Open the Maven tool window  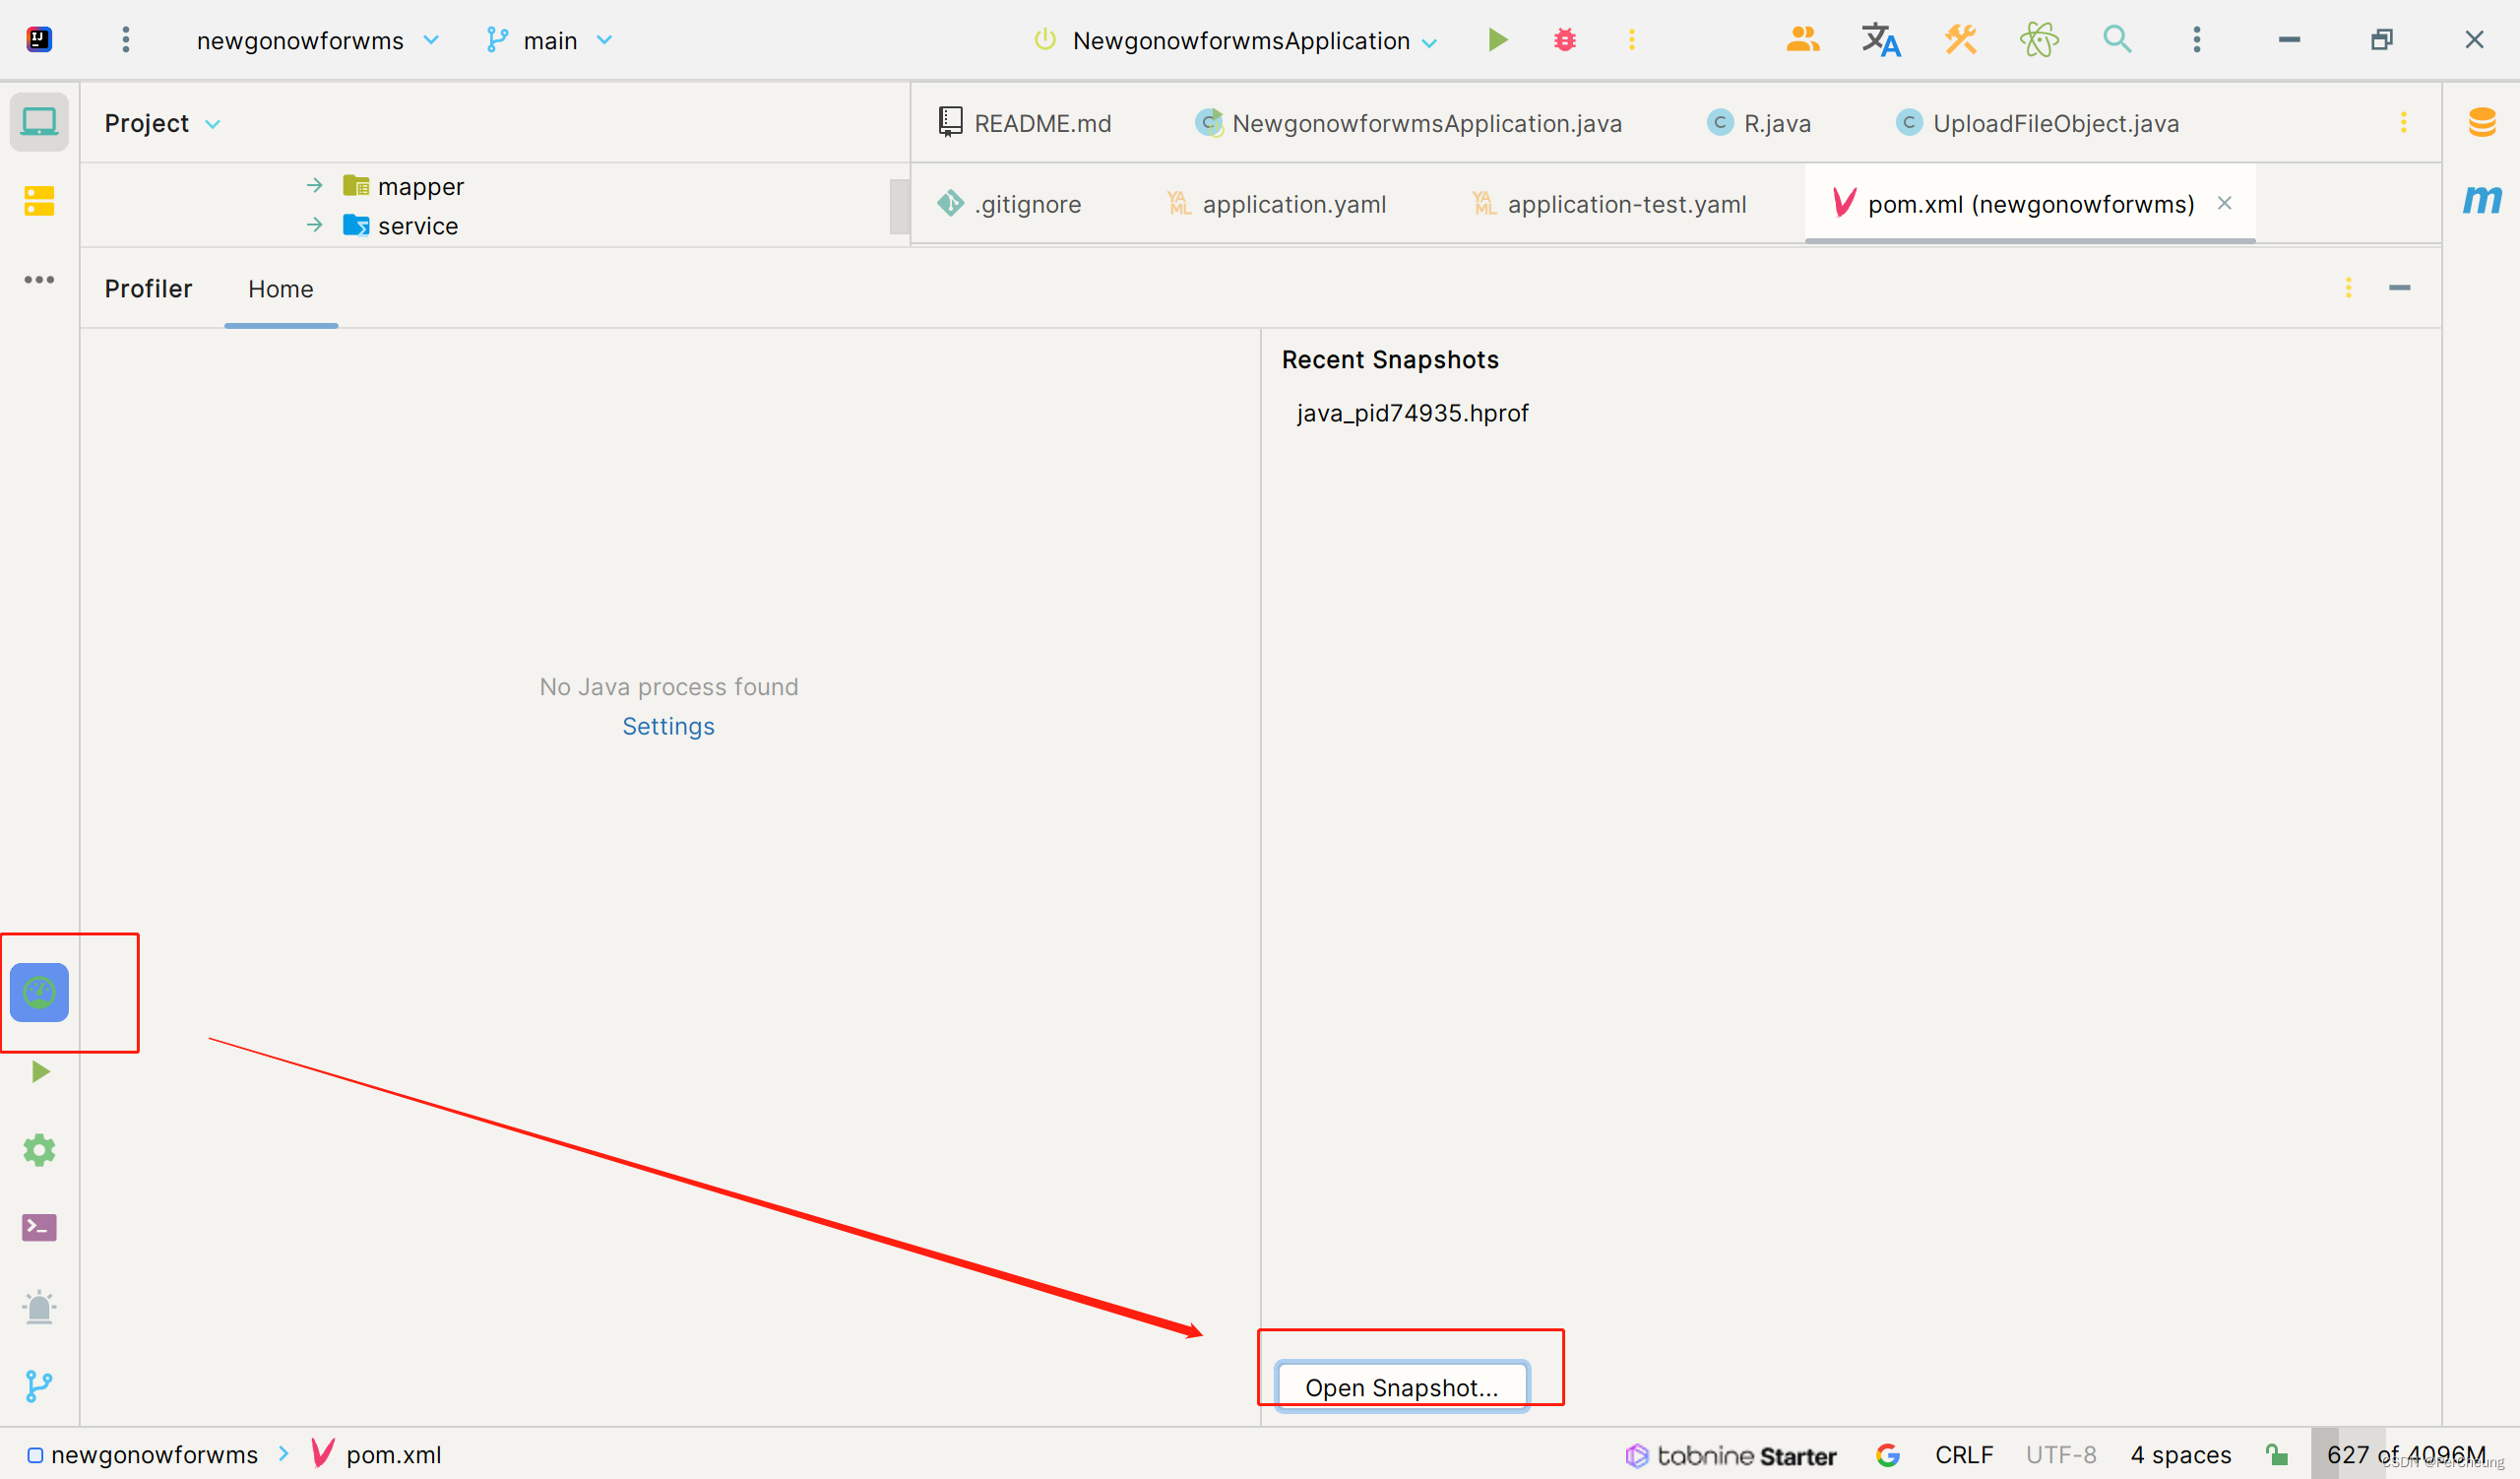[2481, 201]
